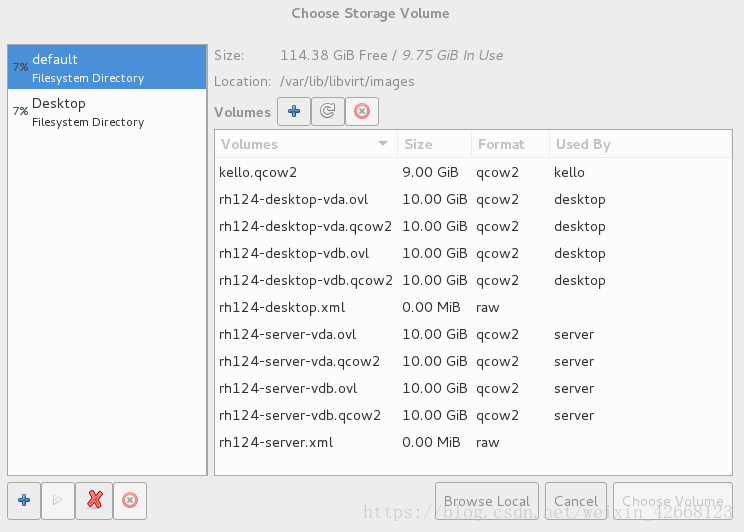
Task: Refresh the volume list
Action: (x=327, y=112)
